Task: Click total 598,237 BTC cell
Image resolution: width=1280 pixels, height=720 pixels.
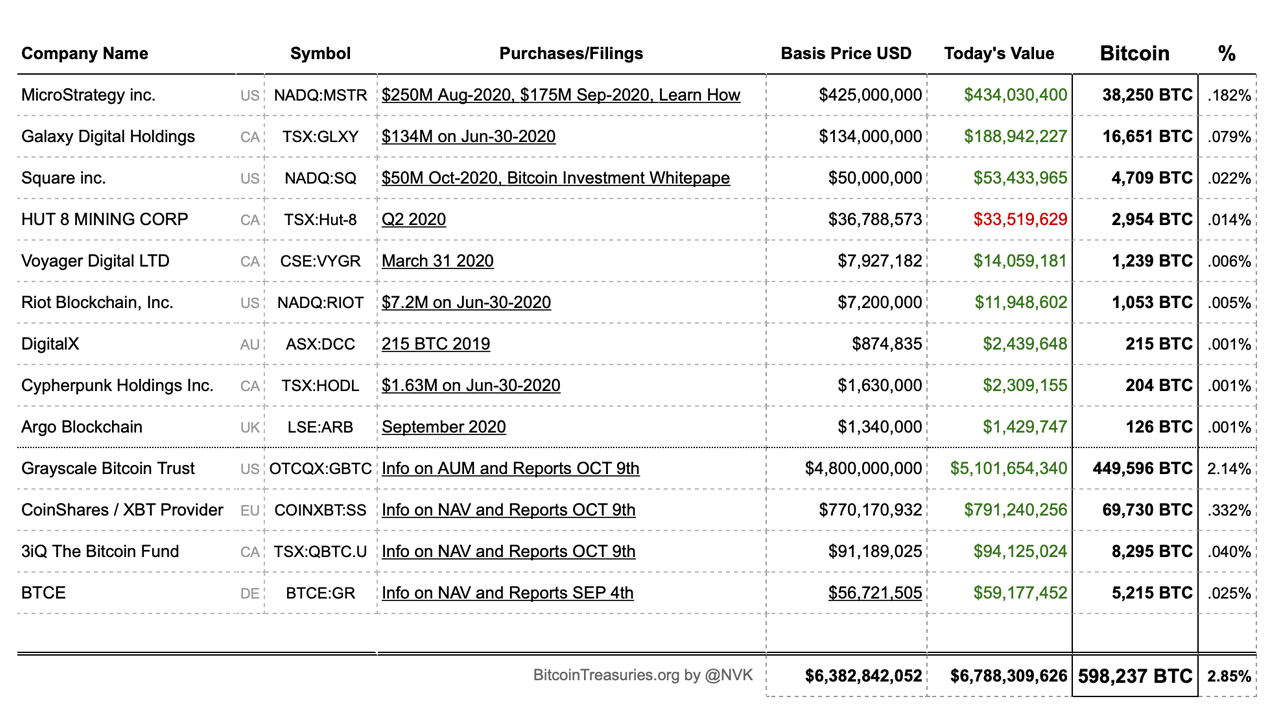Action: coord(1135,676)
